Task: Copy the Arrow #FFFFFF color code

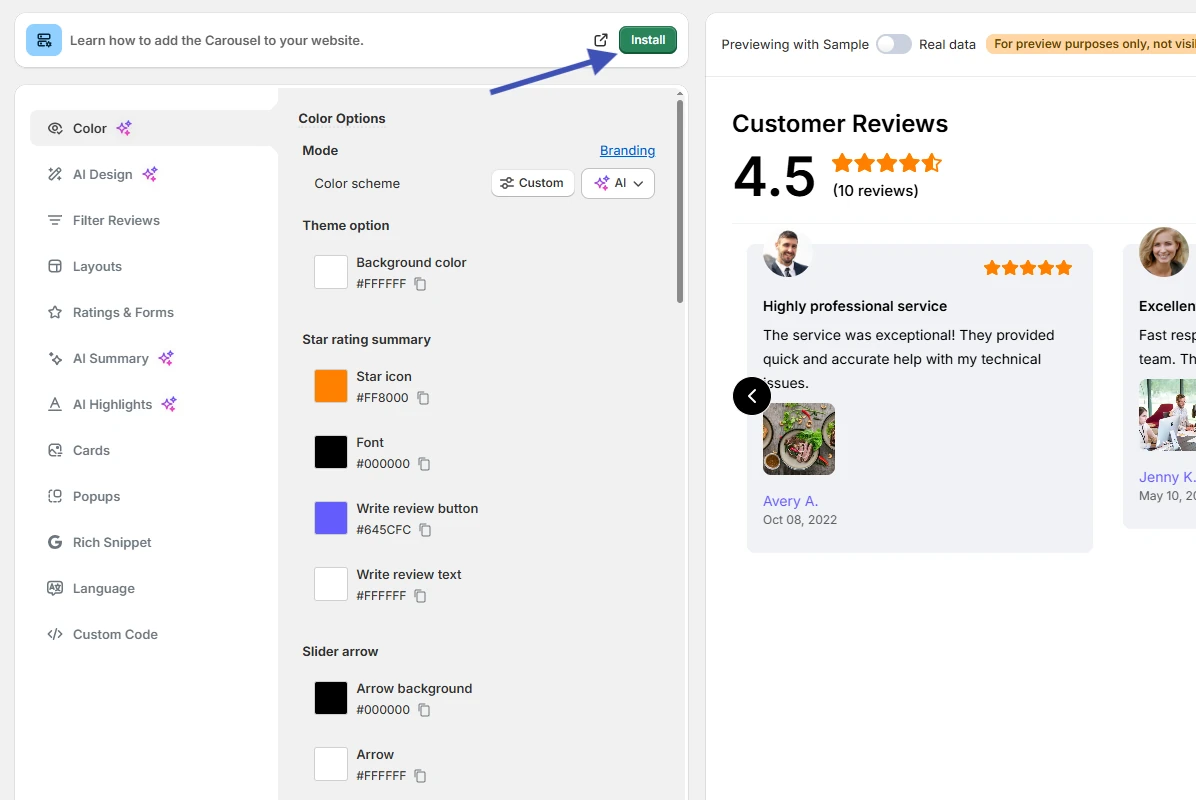Action: (420, 776)
